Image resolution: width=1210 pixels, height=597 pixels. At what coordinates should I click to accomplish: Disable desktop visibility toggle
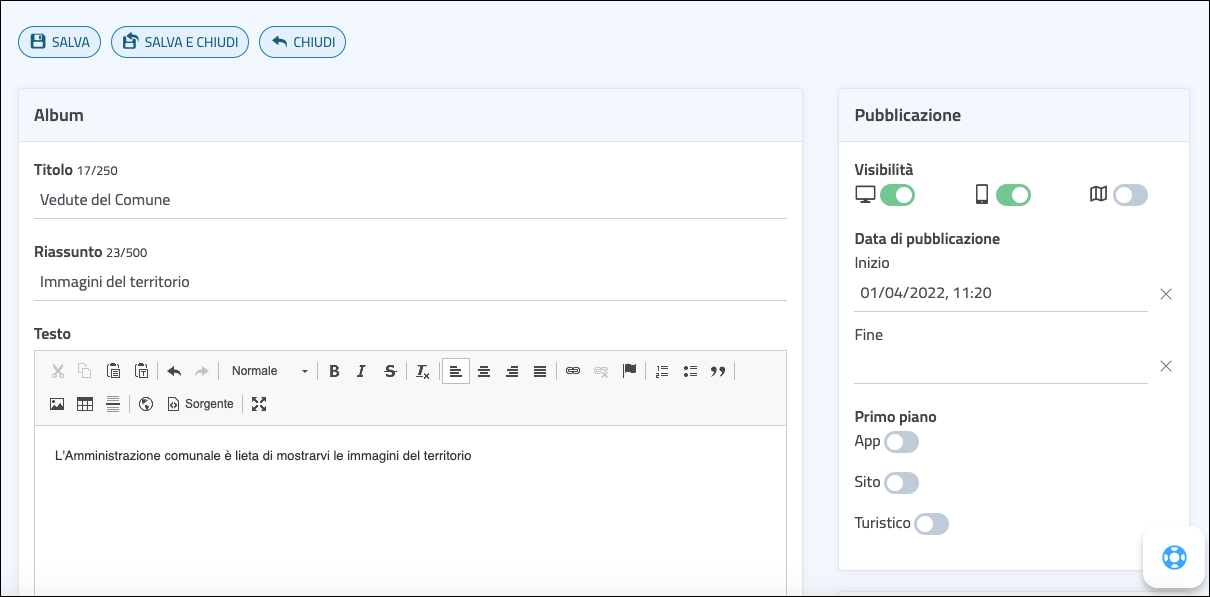(x=897, y=195)
